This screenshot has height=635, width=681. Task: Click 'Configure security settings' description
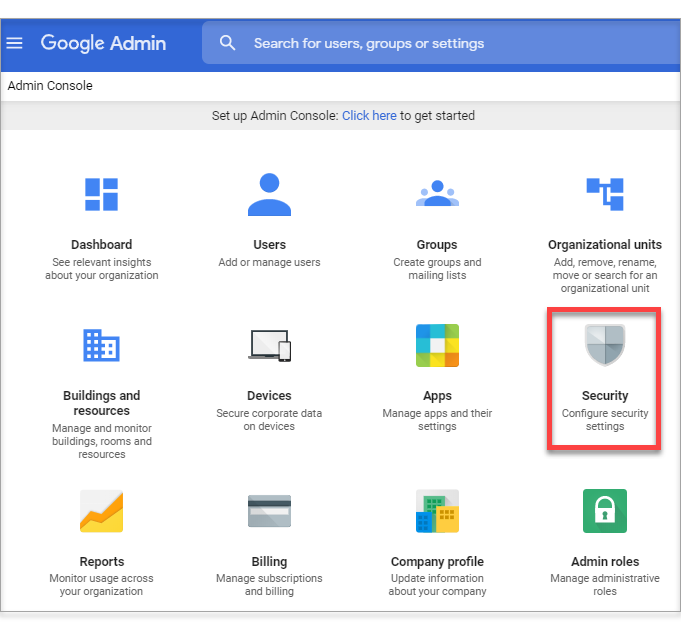(x=605, y=420)
